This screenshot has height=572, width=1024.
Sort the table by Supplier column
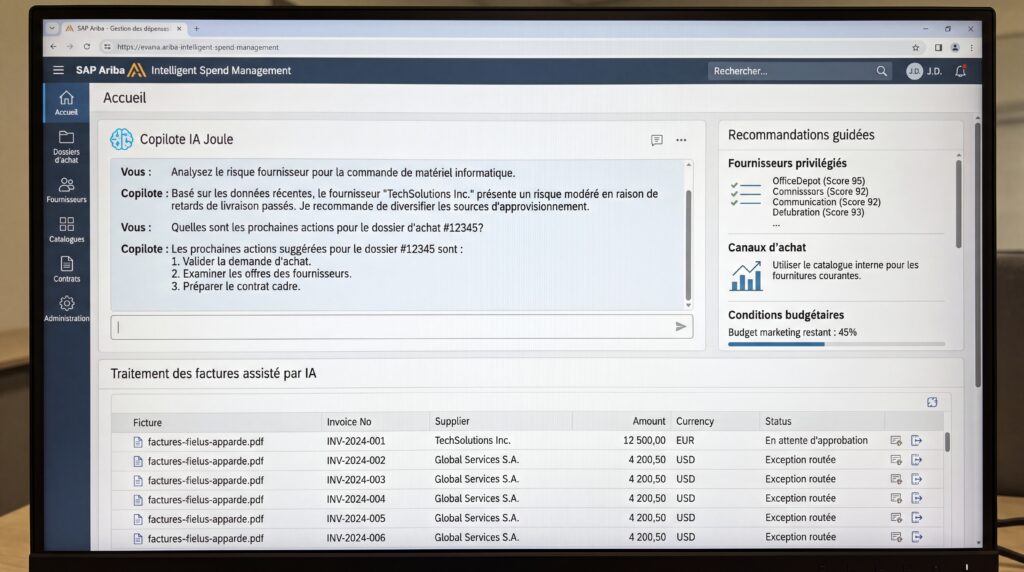click(452, 421)
